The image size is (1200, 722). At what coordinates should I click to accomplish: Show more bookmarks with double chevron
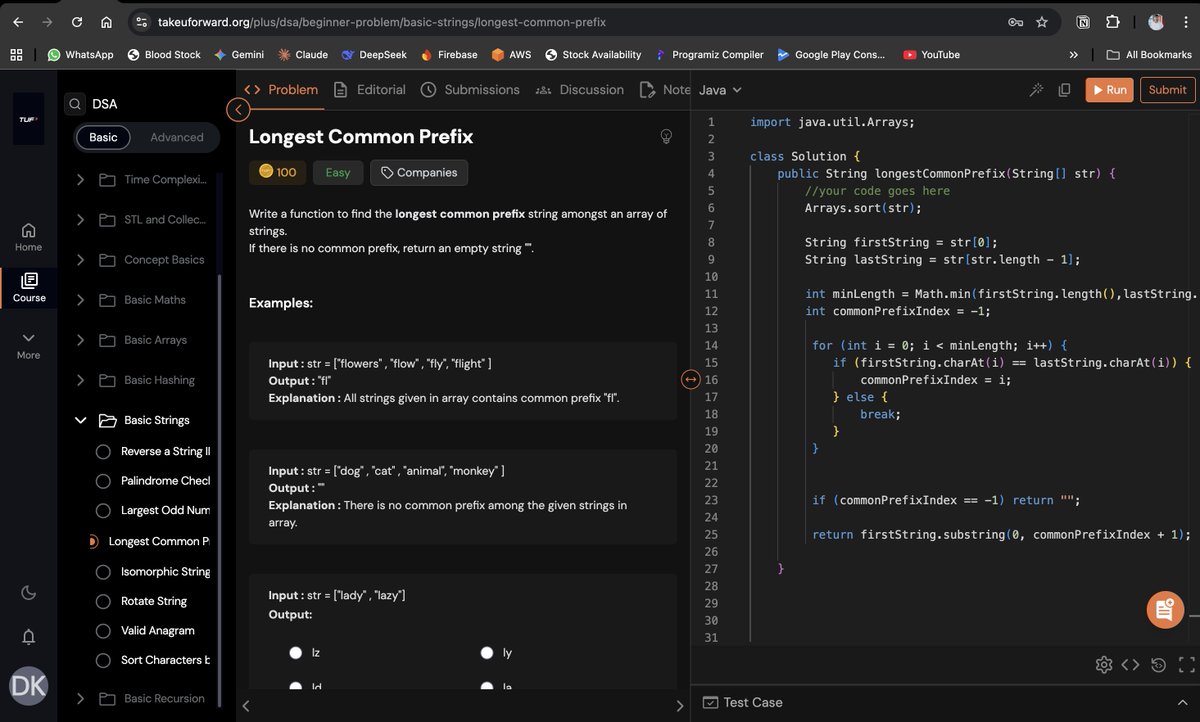pyautogui.click(x=1073, y=54)
